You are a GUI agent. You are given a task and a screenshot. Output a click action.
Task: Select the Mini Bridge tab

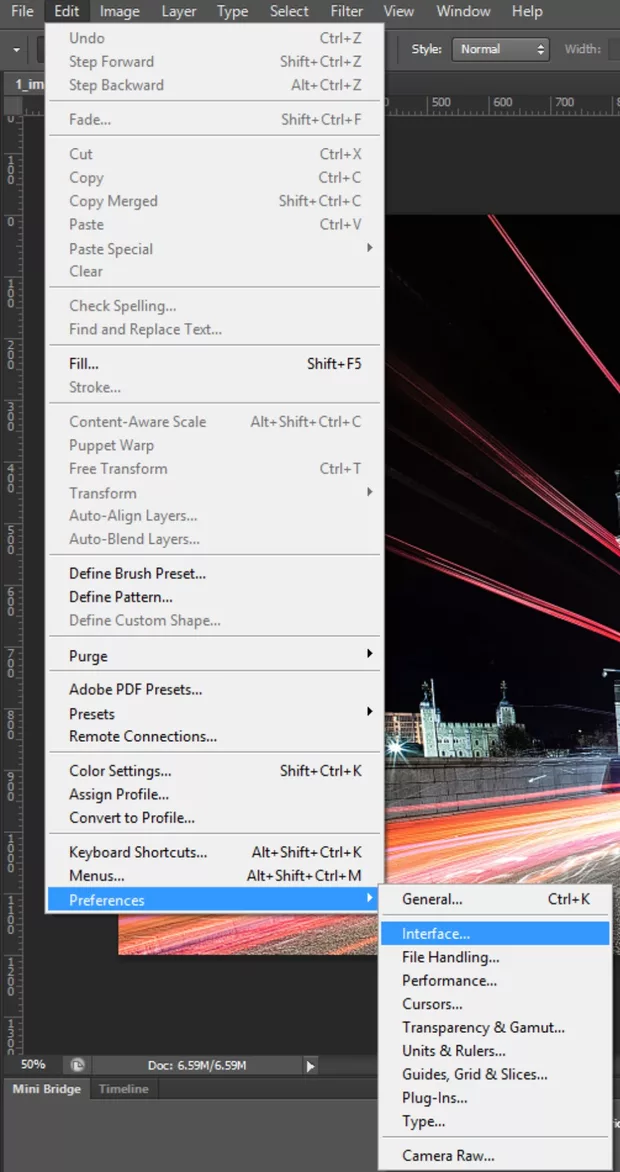point(46,1089)
